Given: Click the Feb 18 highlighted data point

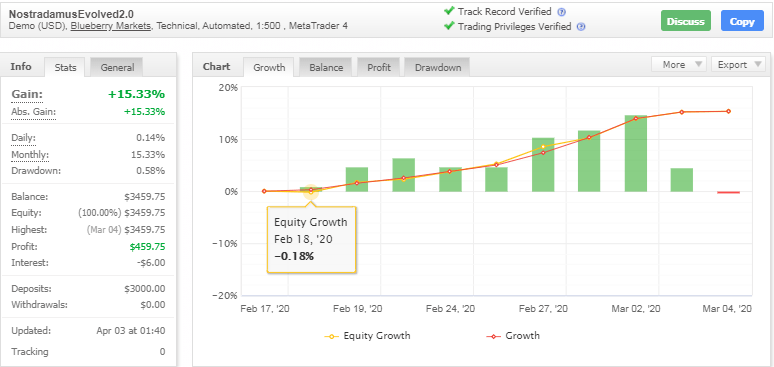Looking at the screenshot, I should 310,190.
